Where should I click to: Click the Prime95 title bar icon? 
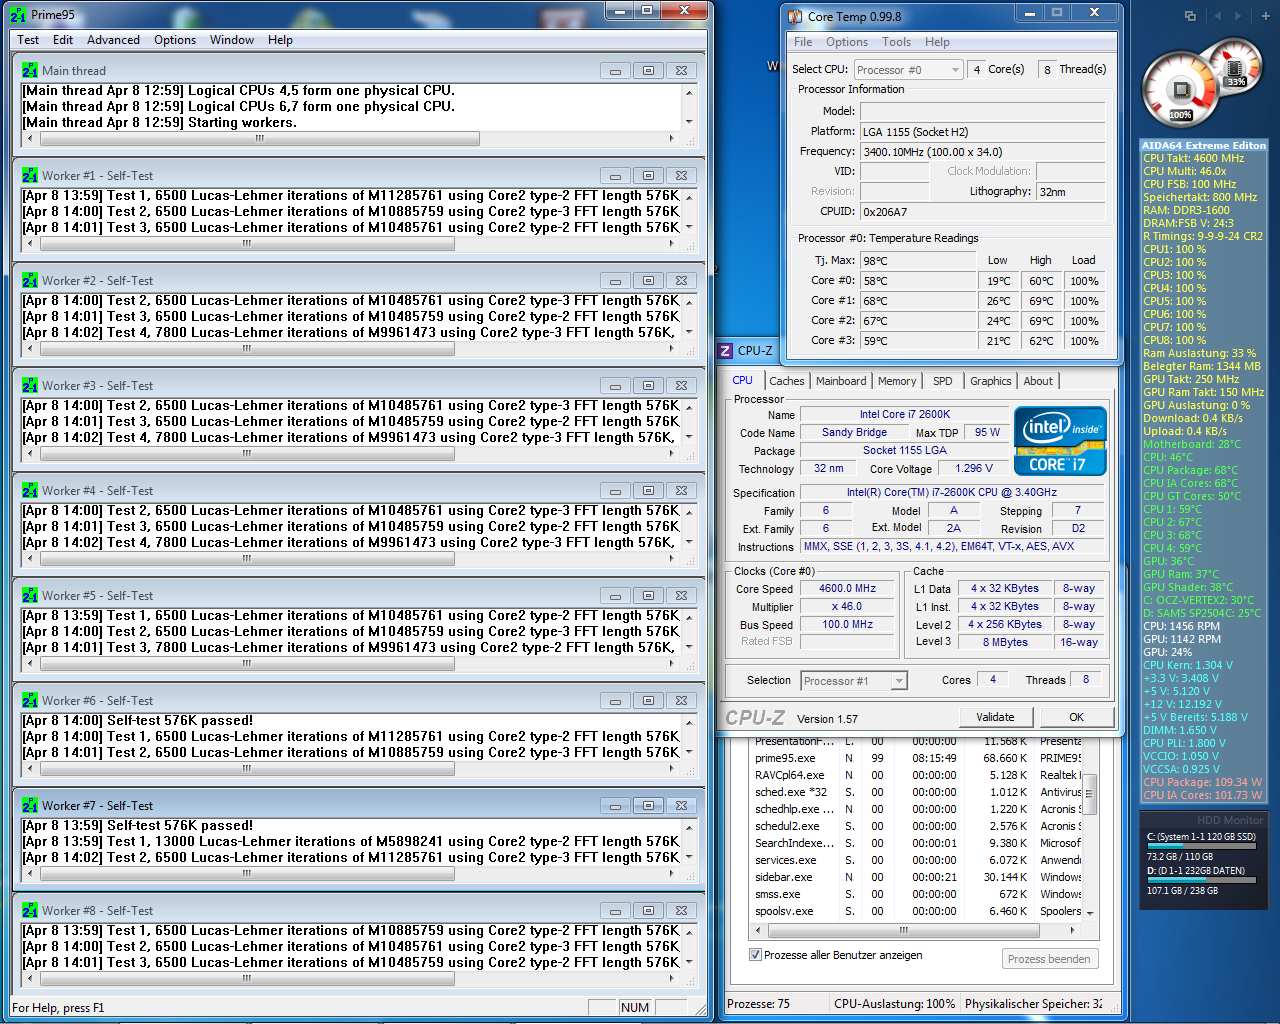[18, 15]
